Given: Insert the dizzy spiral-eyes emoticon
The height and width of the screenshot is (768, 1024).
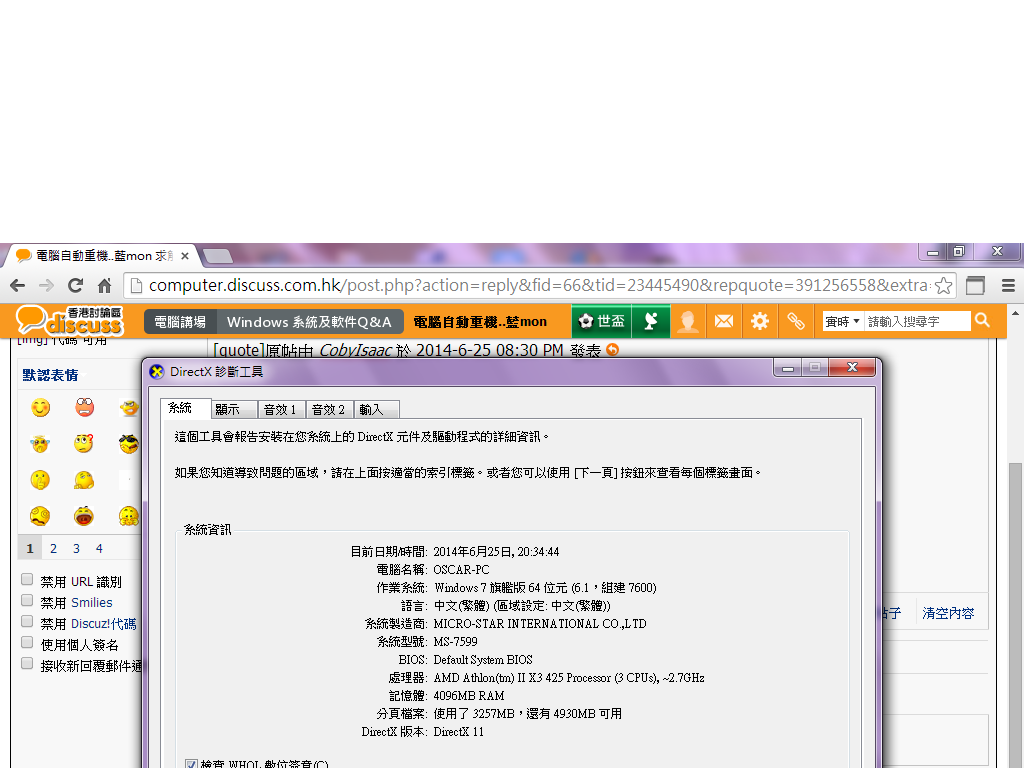Looking at the screenshot, I should tap(40, 516).
